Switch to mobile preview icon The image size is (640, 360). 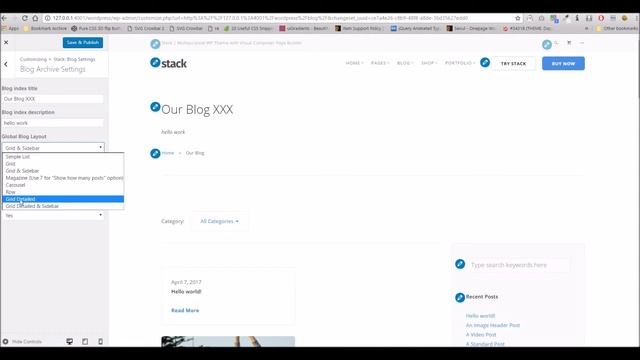pos(100,342)
